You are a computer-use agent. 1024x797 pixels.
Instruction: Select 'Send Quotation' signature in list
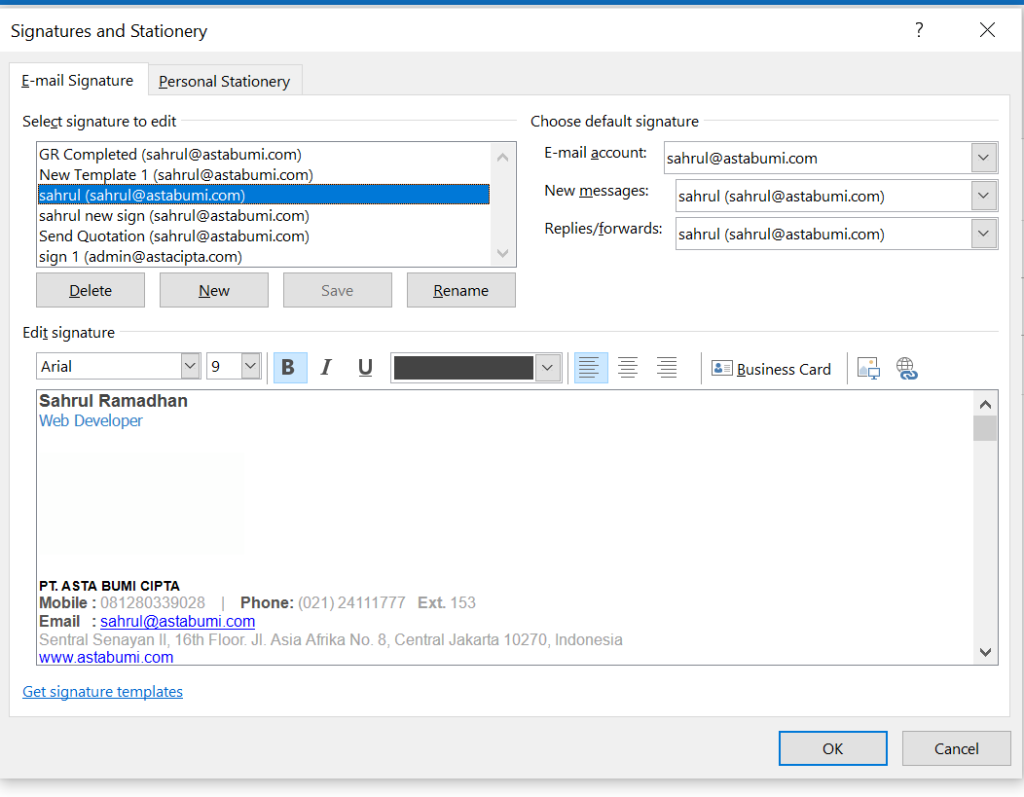[x=174, y=236]
